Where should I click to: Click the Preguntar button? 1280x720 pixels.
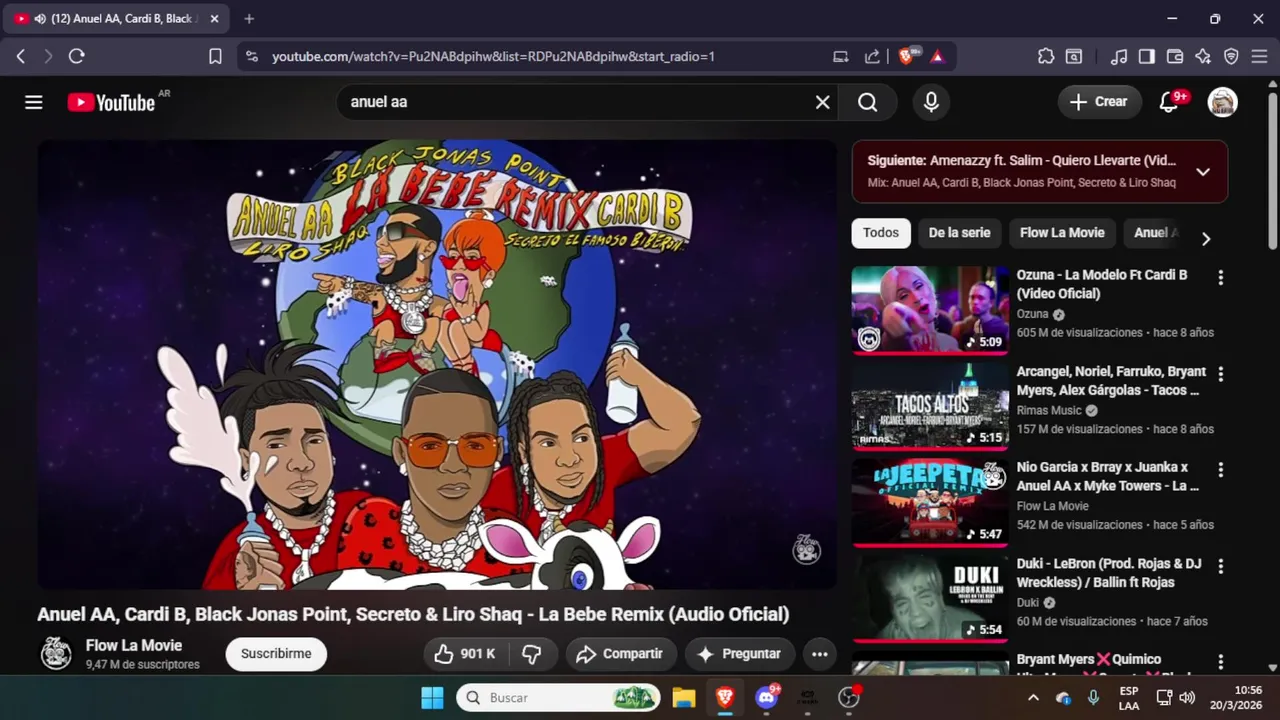pyautogui.click(x=739, y=654)
